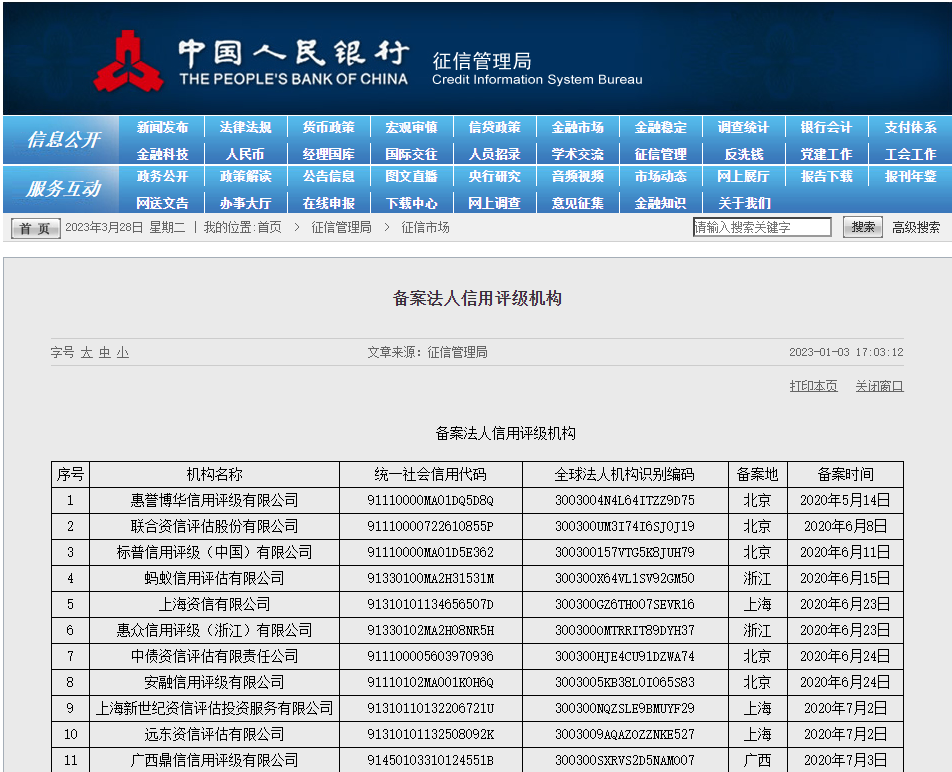Open 反洗钱 section
This screenshot has width=952, height=772.
click(744, 154)
